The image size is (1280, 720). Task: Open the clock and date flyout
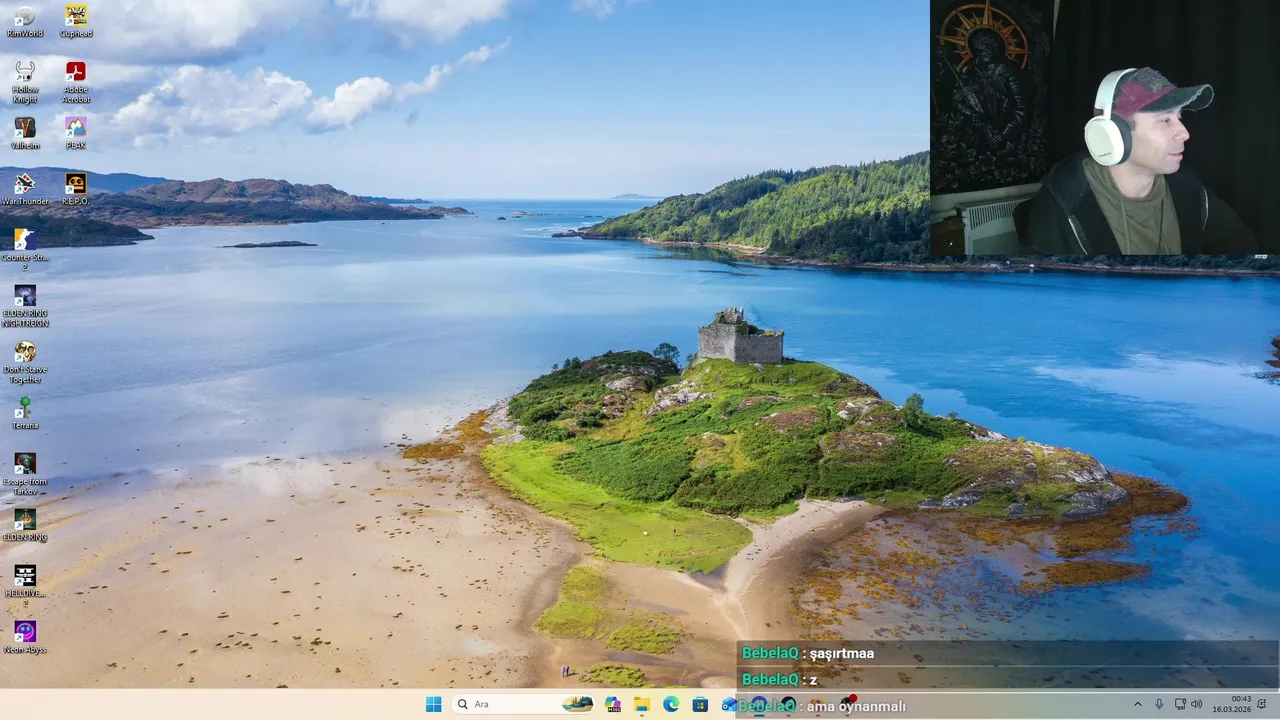tap(1232, 704)
